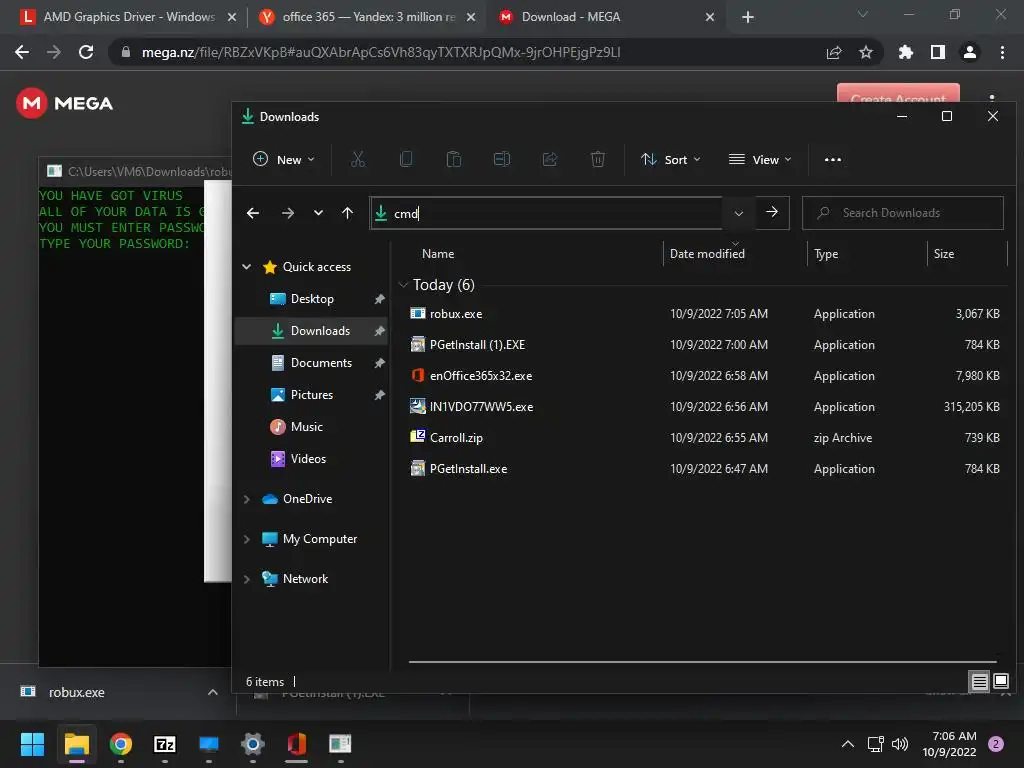Screen dimensions: 1024x768
Task: Click the Paste icon in Explorer toolbar
Action: click(x=454, y=159)
